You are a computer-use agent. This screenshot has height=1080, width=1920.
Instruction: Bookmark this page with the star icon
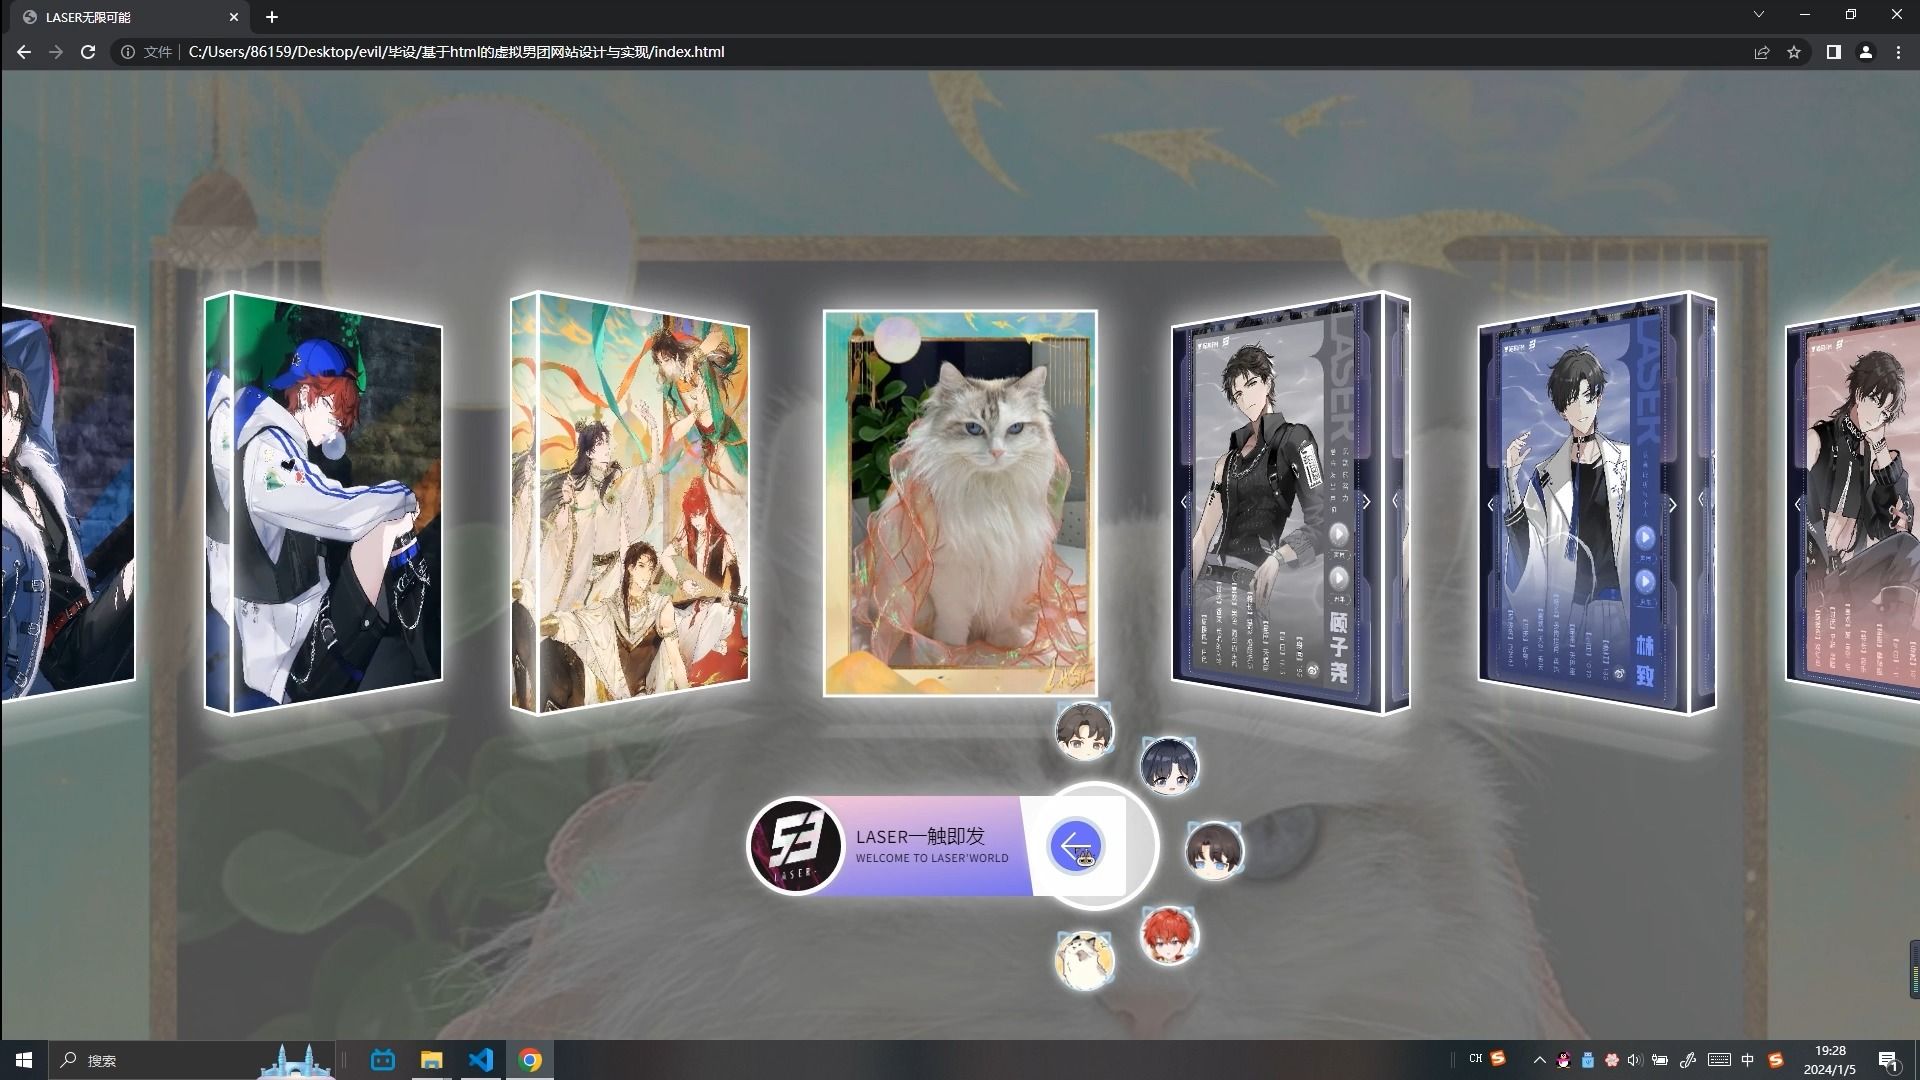1794,52
